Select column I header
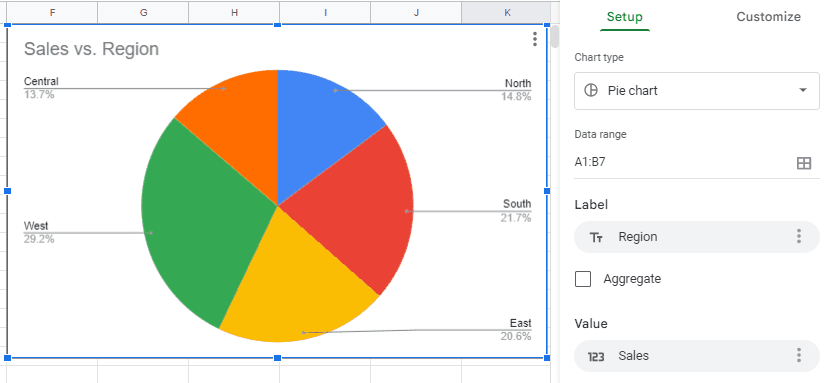835x383 pixels. coord(325,12)
